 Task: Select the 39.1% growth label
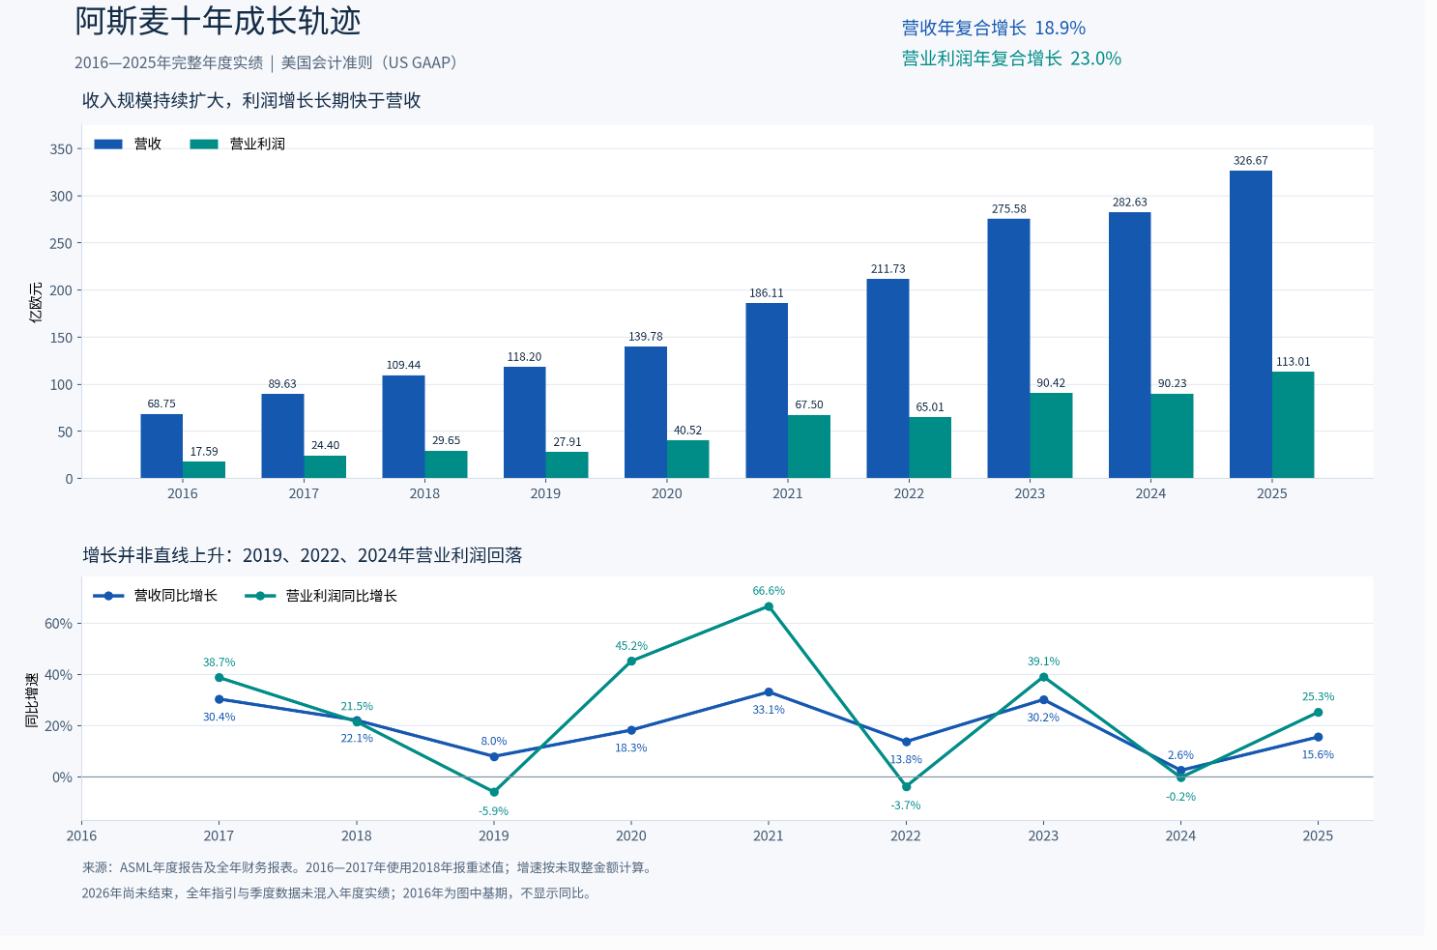[x=1043, y=661]
